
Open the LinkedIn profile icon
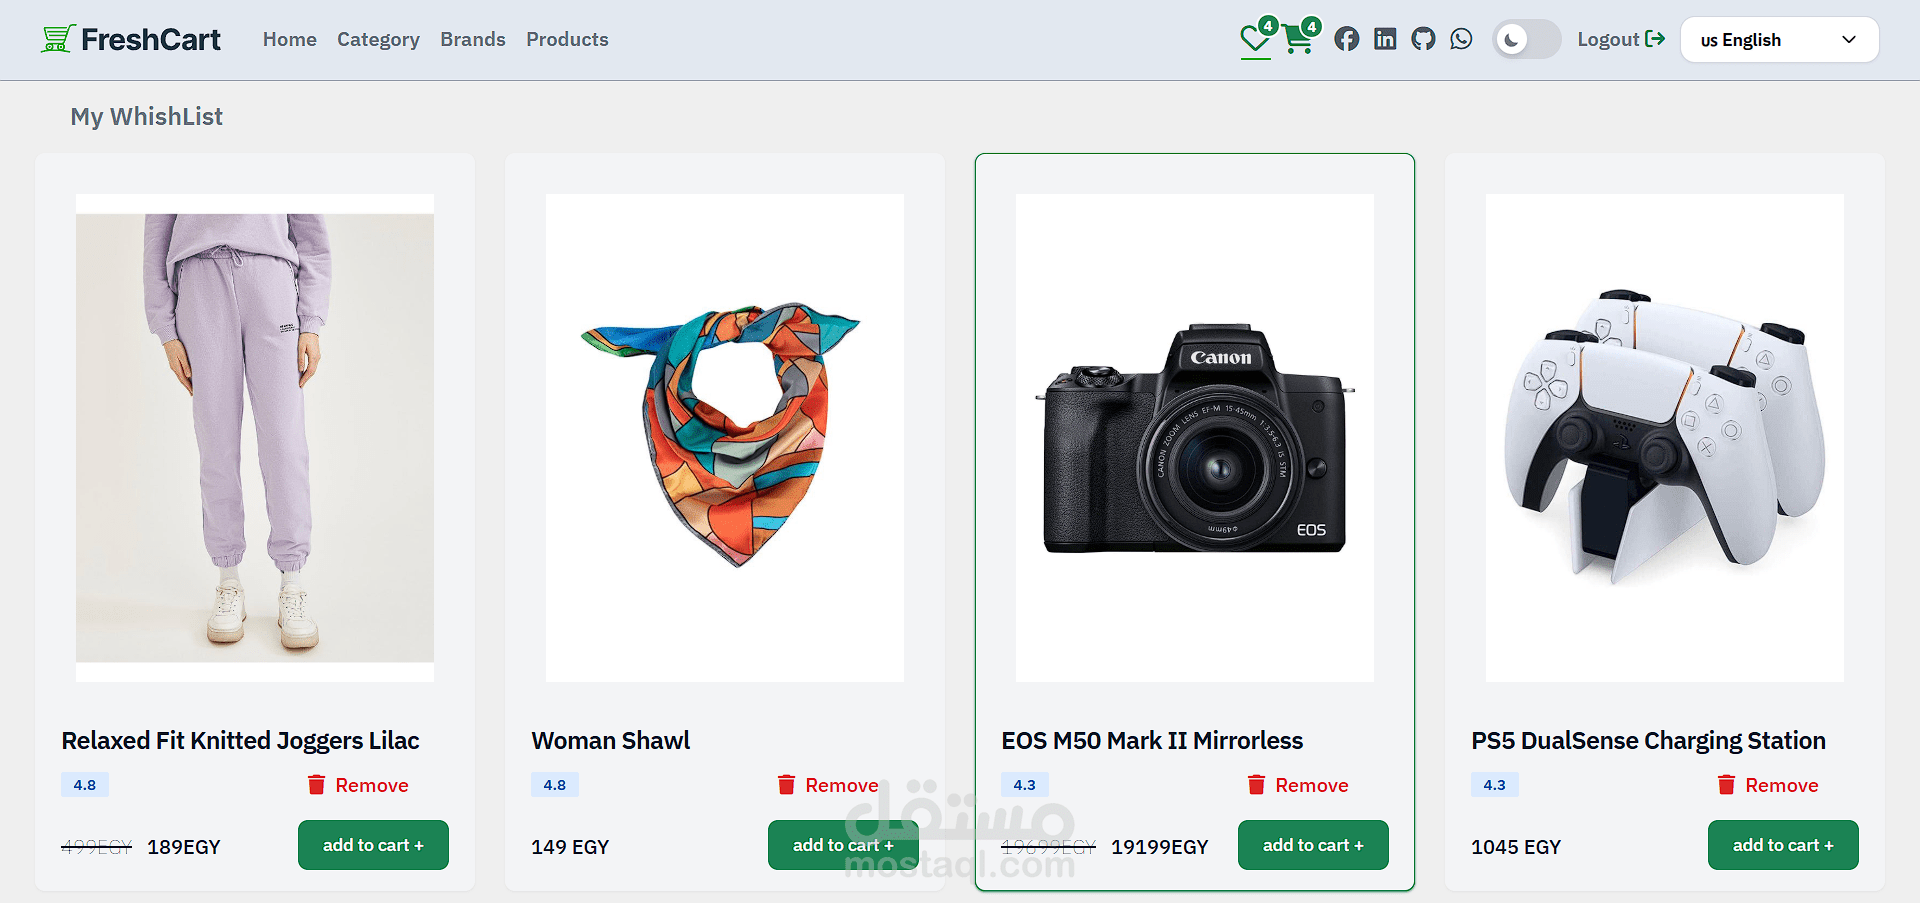coord(1385,39)
